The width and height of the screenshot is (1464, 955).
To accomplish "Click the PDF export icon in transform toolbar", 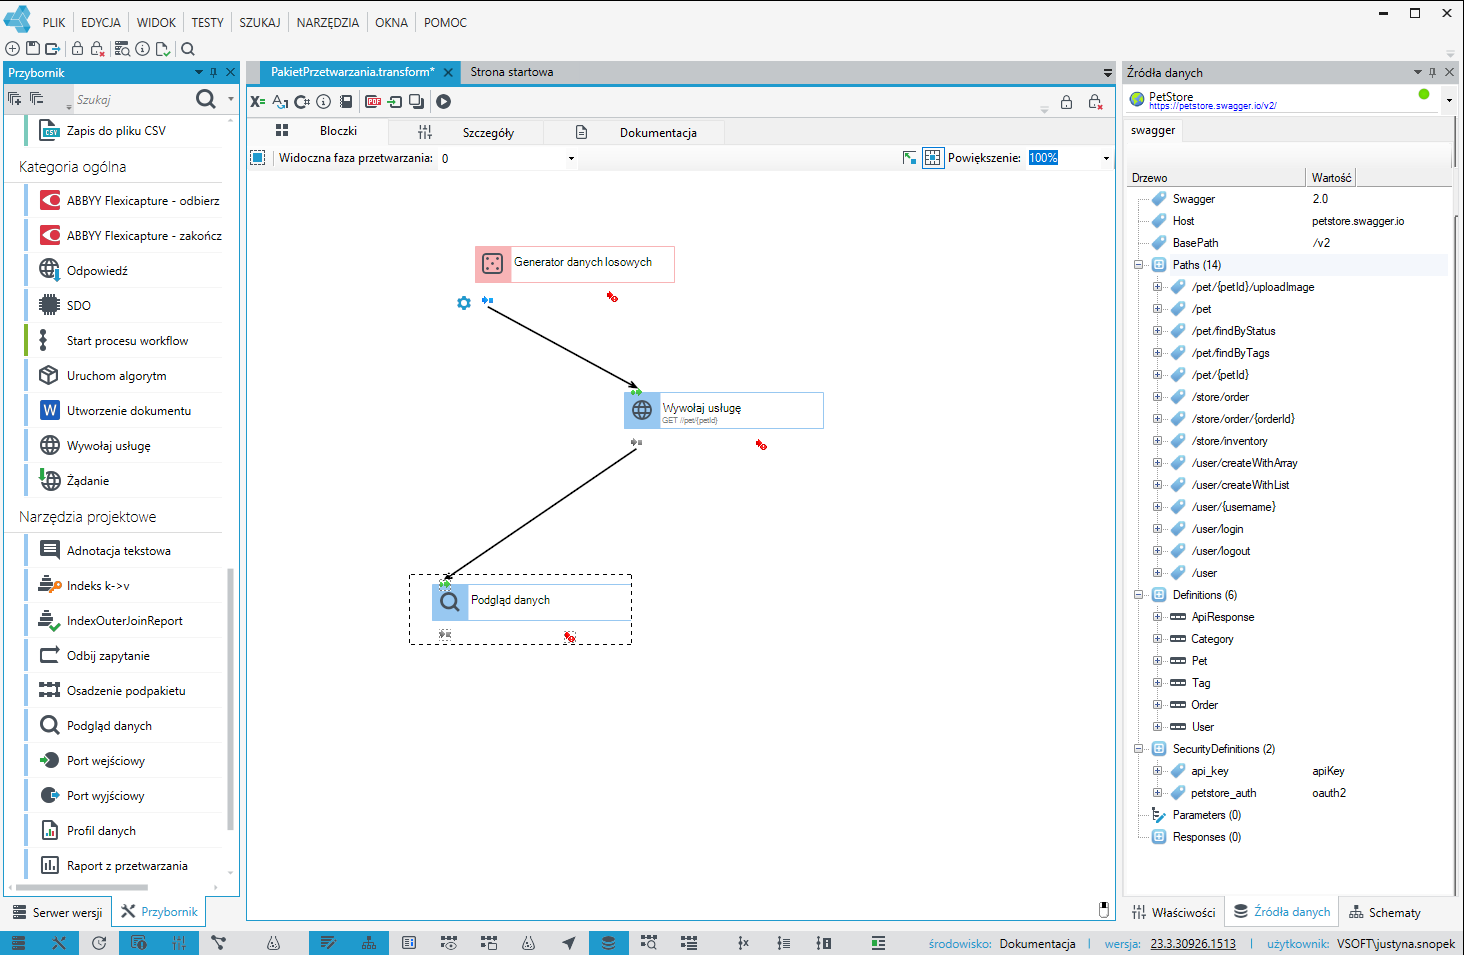I will point(373,101).
